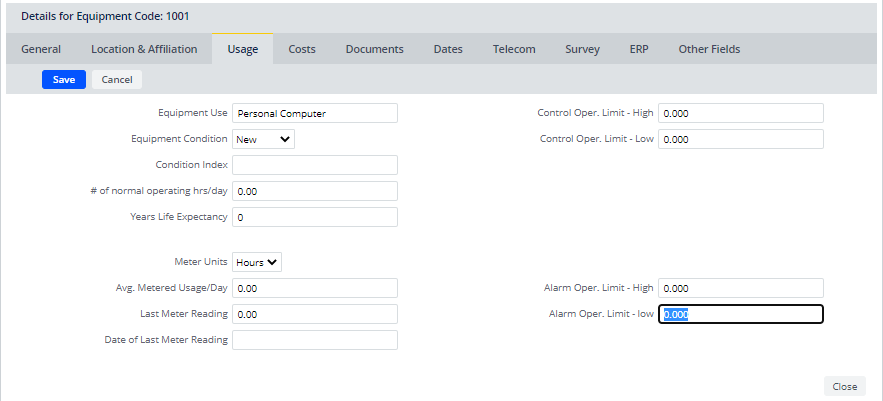
Task: Click the Alarm Oper. Limit - High field
Action: (740, 288)
